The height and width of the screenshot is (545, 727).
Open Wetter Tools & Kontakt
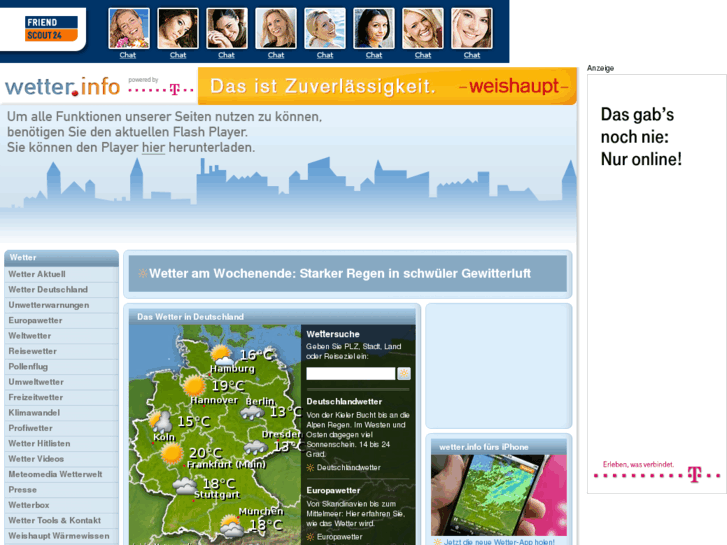[x=61, y=520]
